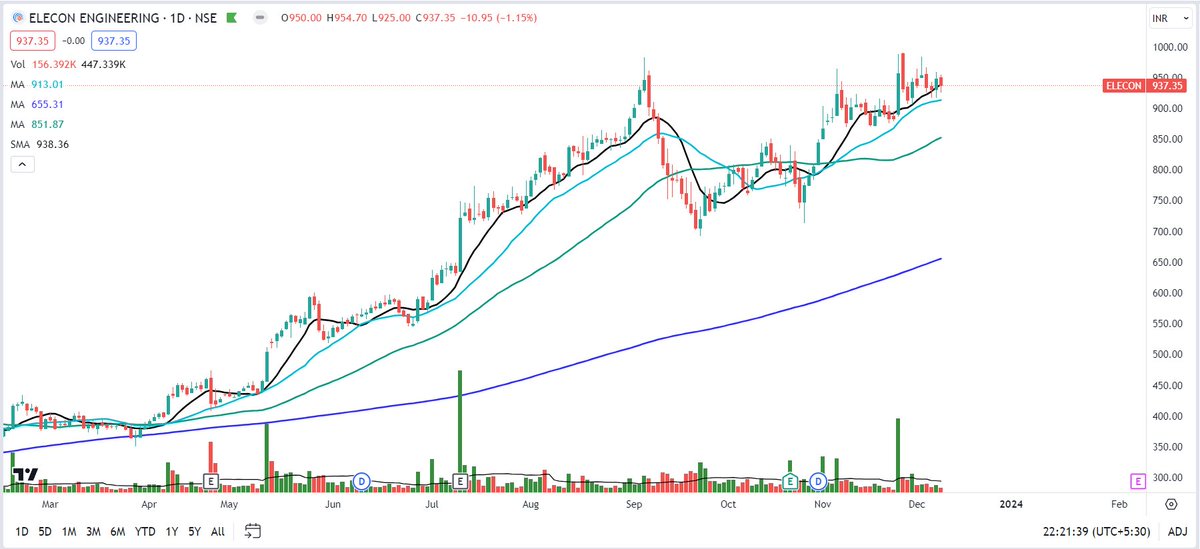Select the MA 851.87 indicator legend

[39, 124]
